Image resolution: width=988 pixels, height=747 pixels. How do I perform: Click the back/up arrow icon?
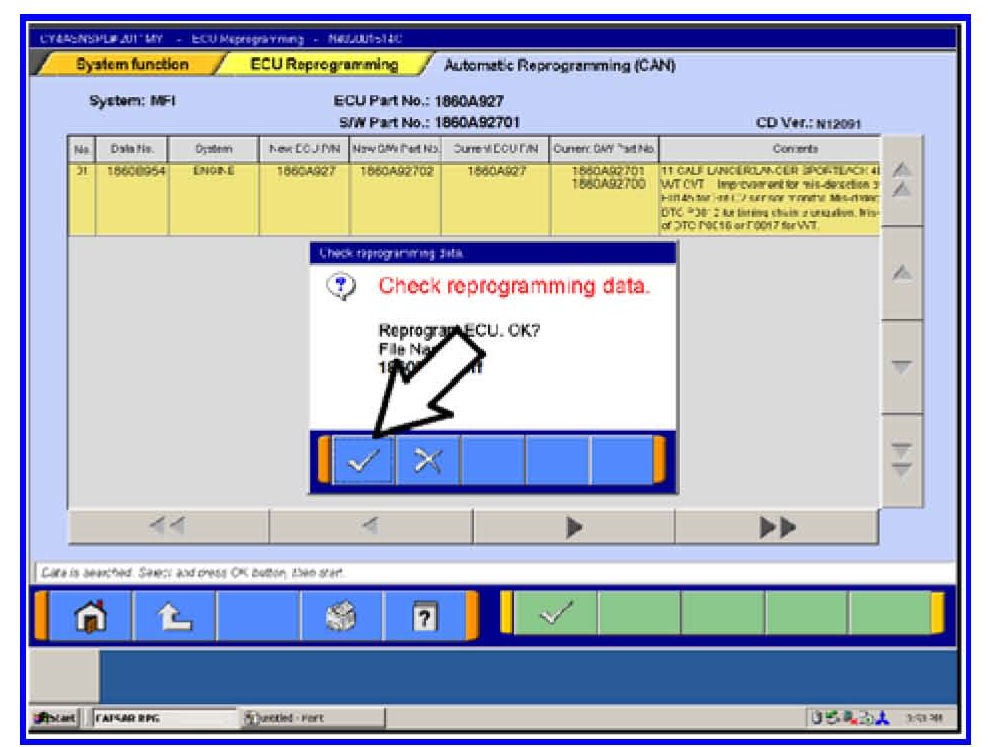(x=172, y=617)
